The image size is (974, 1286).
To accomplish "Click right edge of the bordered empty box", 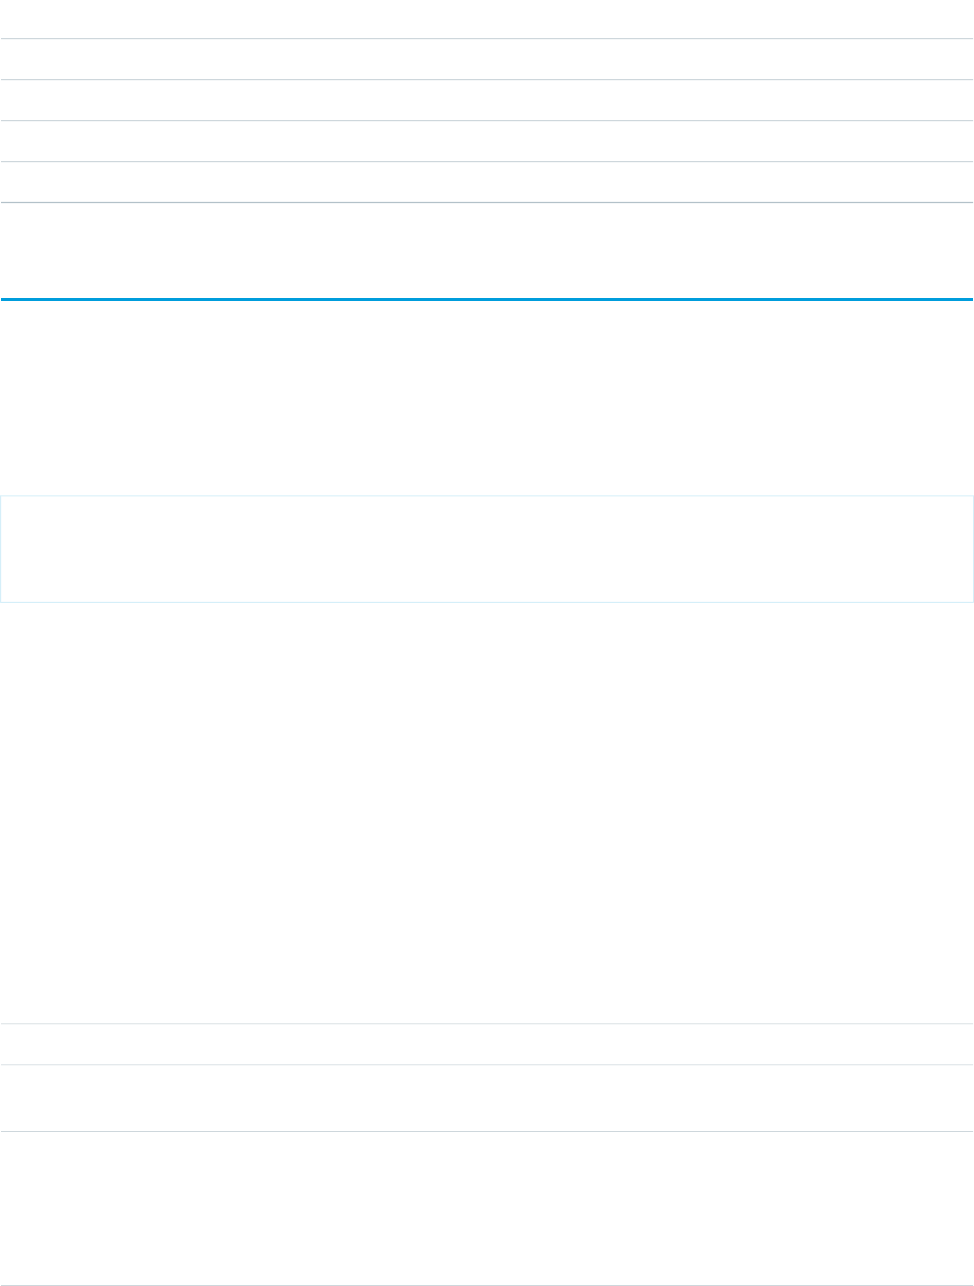I will pos(972,548).
